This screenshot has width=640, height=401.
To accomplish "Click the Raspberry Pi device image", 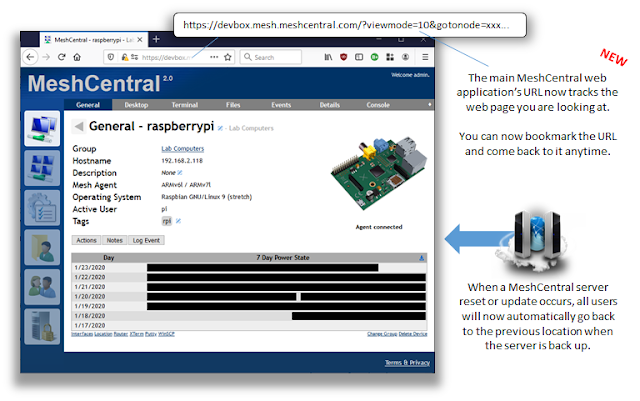I will tap(379, 173).
